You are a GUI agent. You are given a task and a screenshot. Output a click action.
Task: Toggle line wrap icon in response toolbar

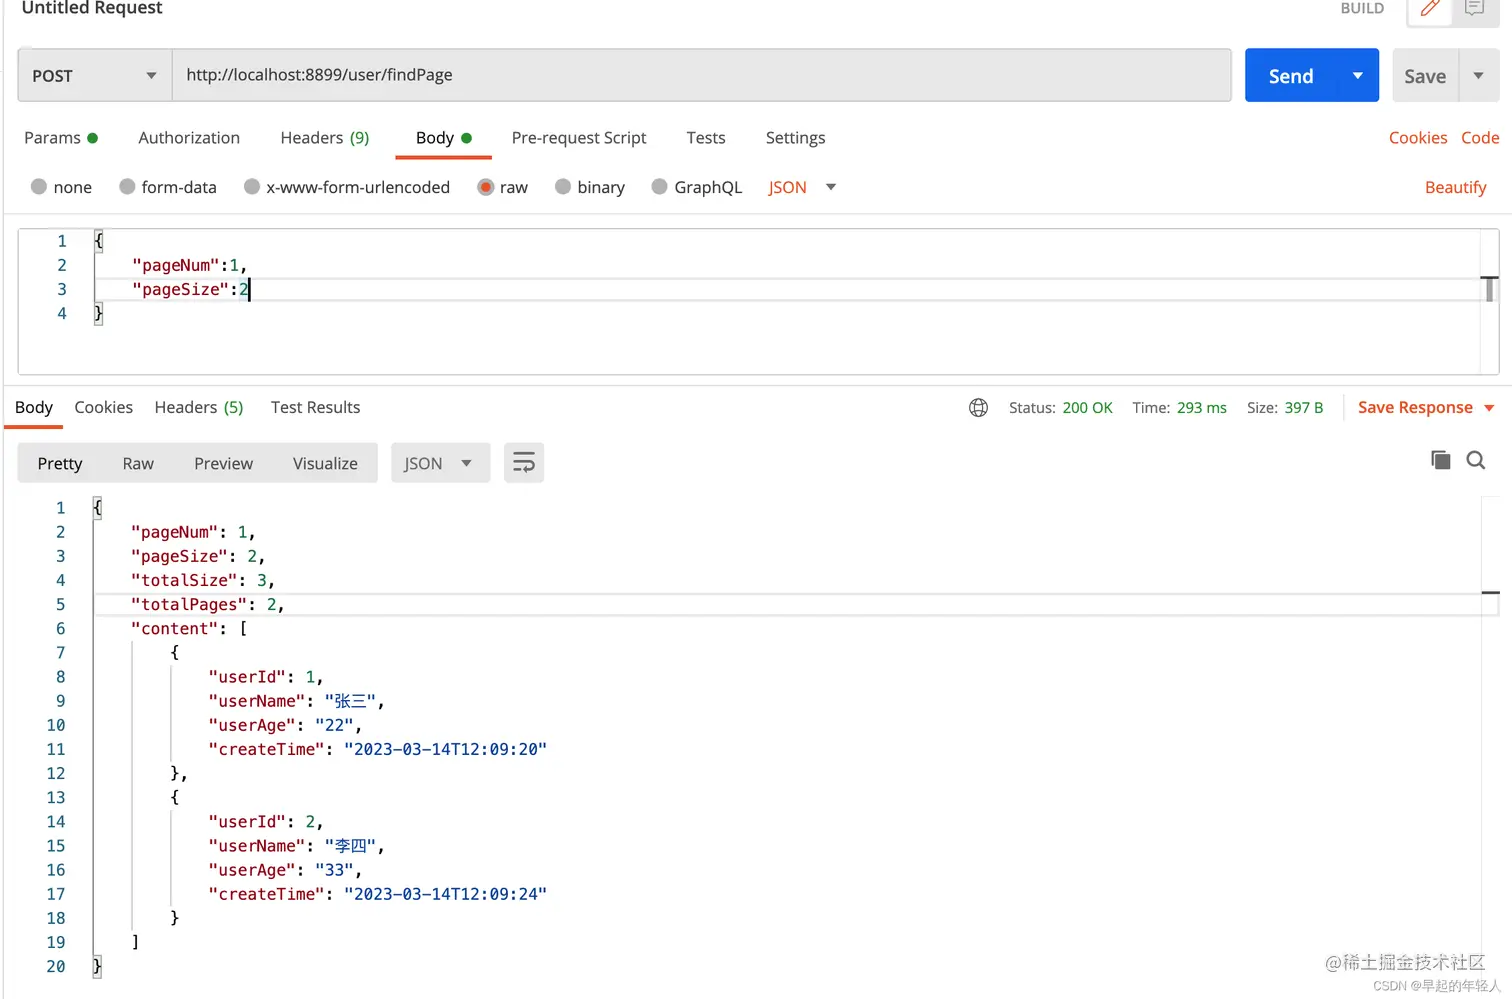point(524,463)
